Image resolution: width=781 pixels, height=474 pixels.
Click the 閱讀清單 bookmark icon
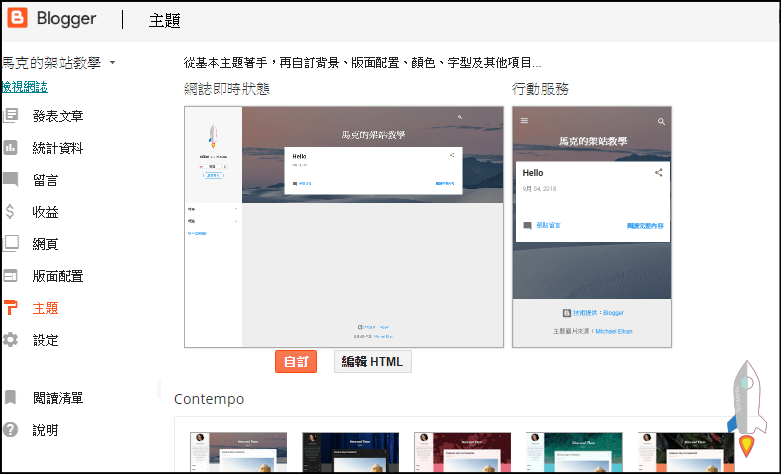pyautogui.click(x=10, y=397)
